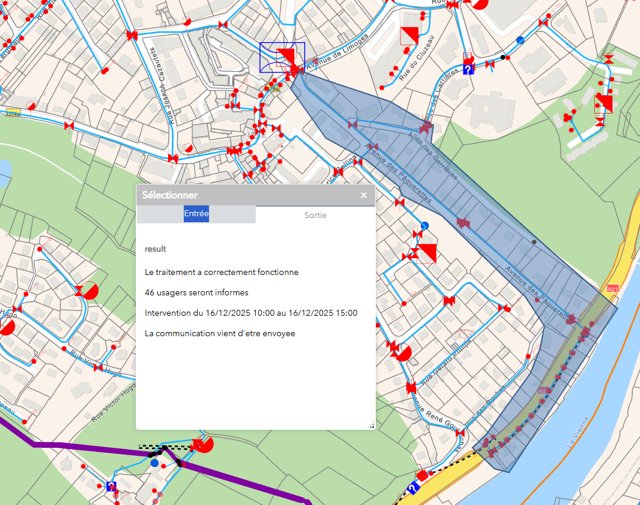Click the blue circle point at top right
The image size is (640, 505).
[520, 41]
